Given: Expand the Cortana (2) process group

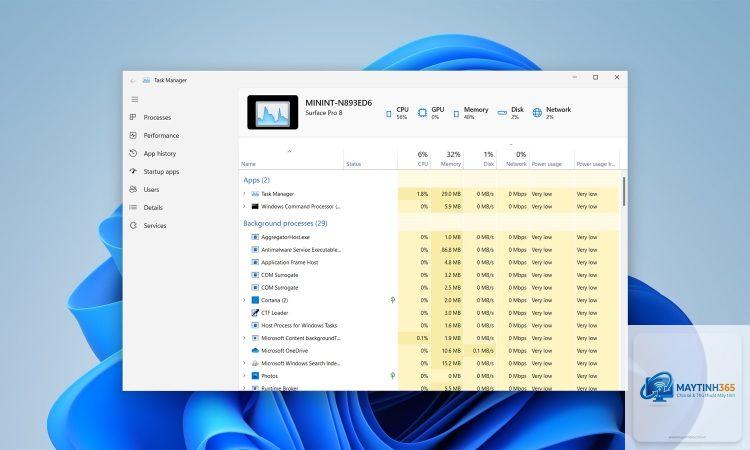Looking at the screenshot, I should click(x=244, y=300).
